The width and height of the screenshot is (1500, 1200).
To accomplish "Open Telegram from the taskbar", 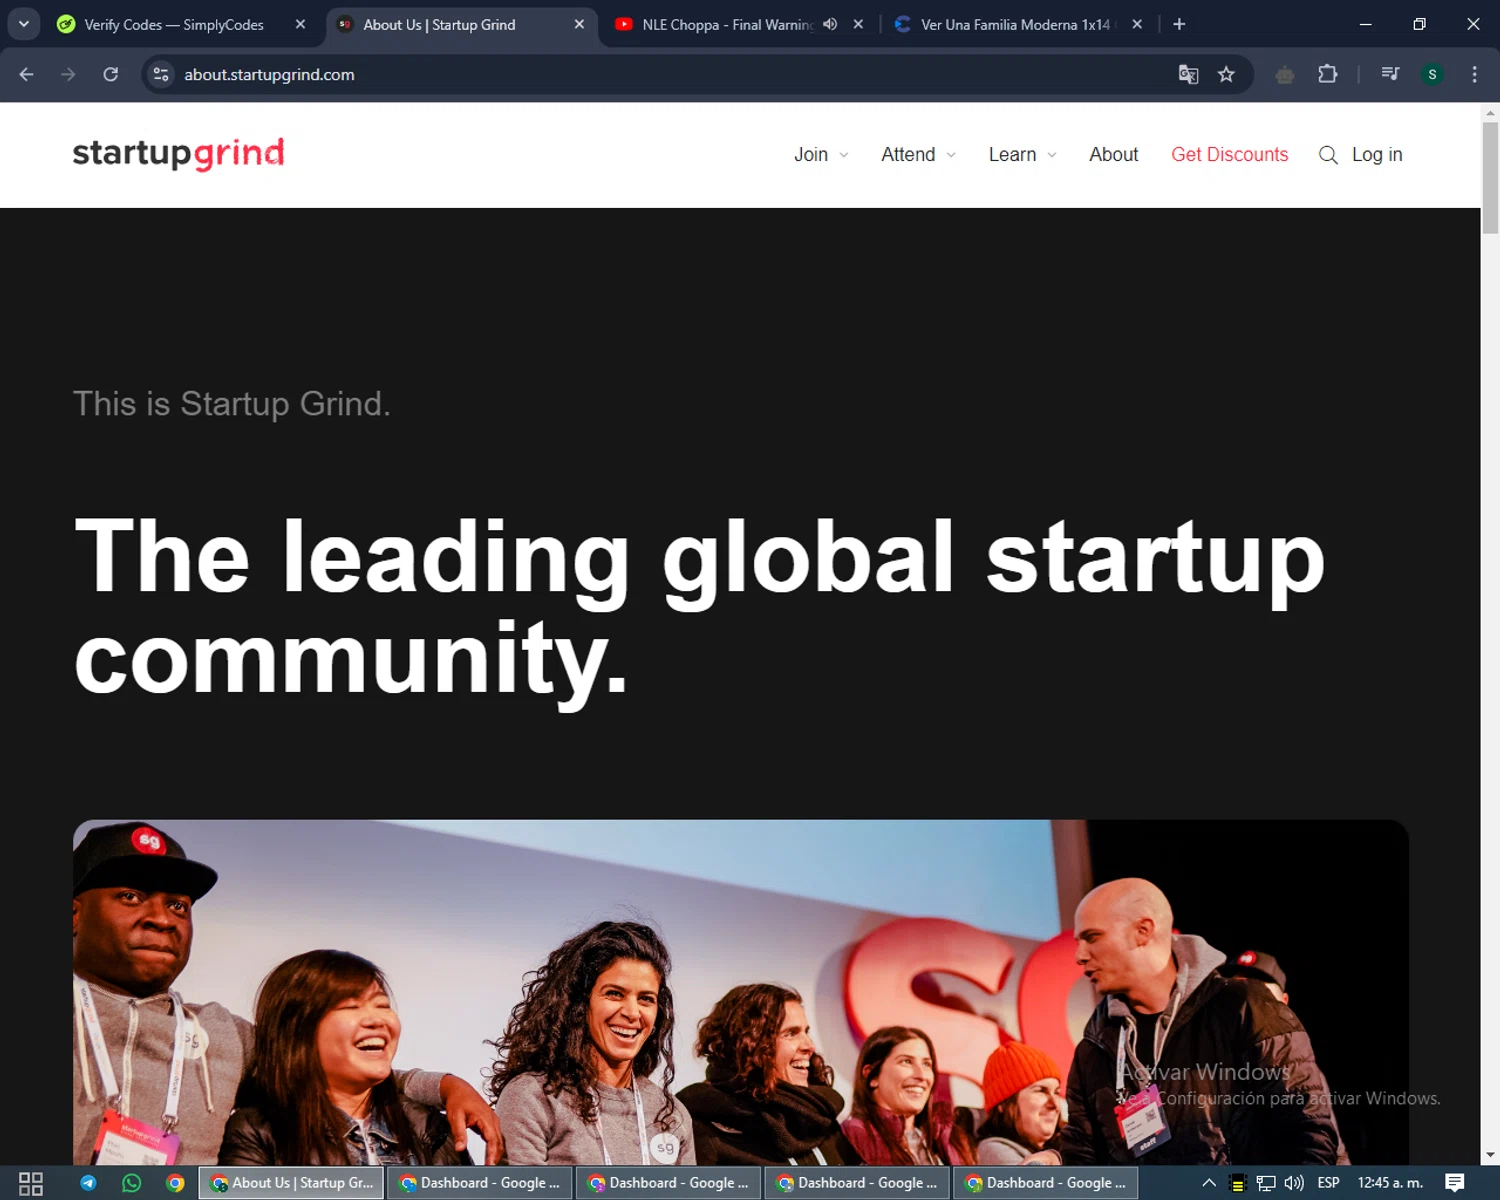I will click(88, 1183).
